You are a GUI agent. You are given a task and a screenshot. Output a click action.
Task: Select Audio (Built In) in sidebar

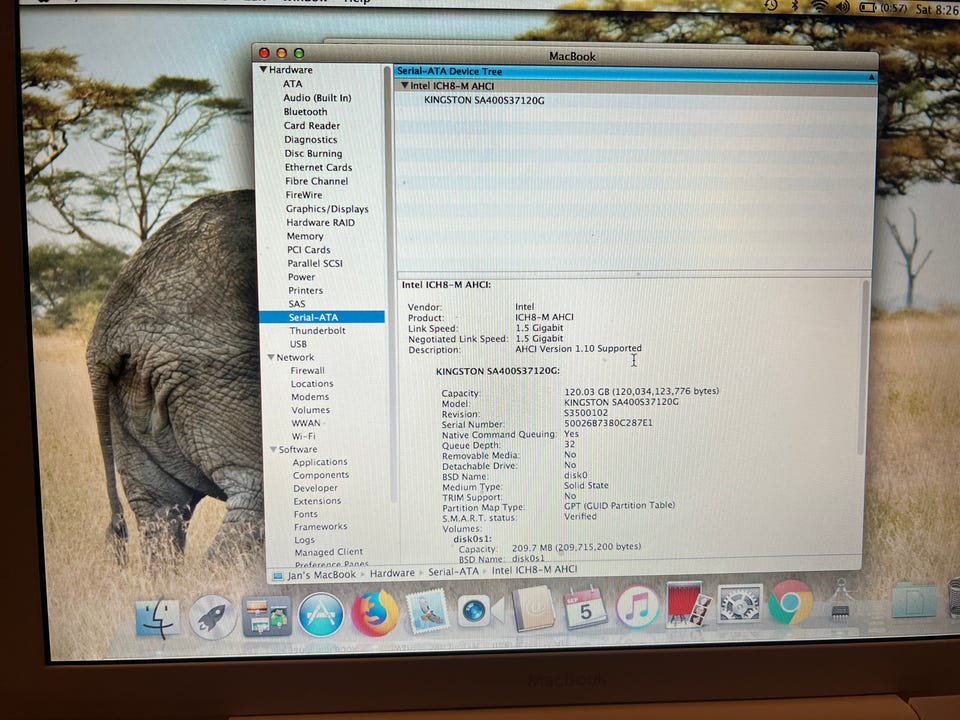point(317,98)
